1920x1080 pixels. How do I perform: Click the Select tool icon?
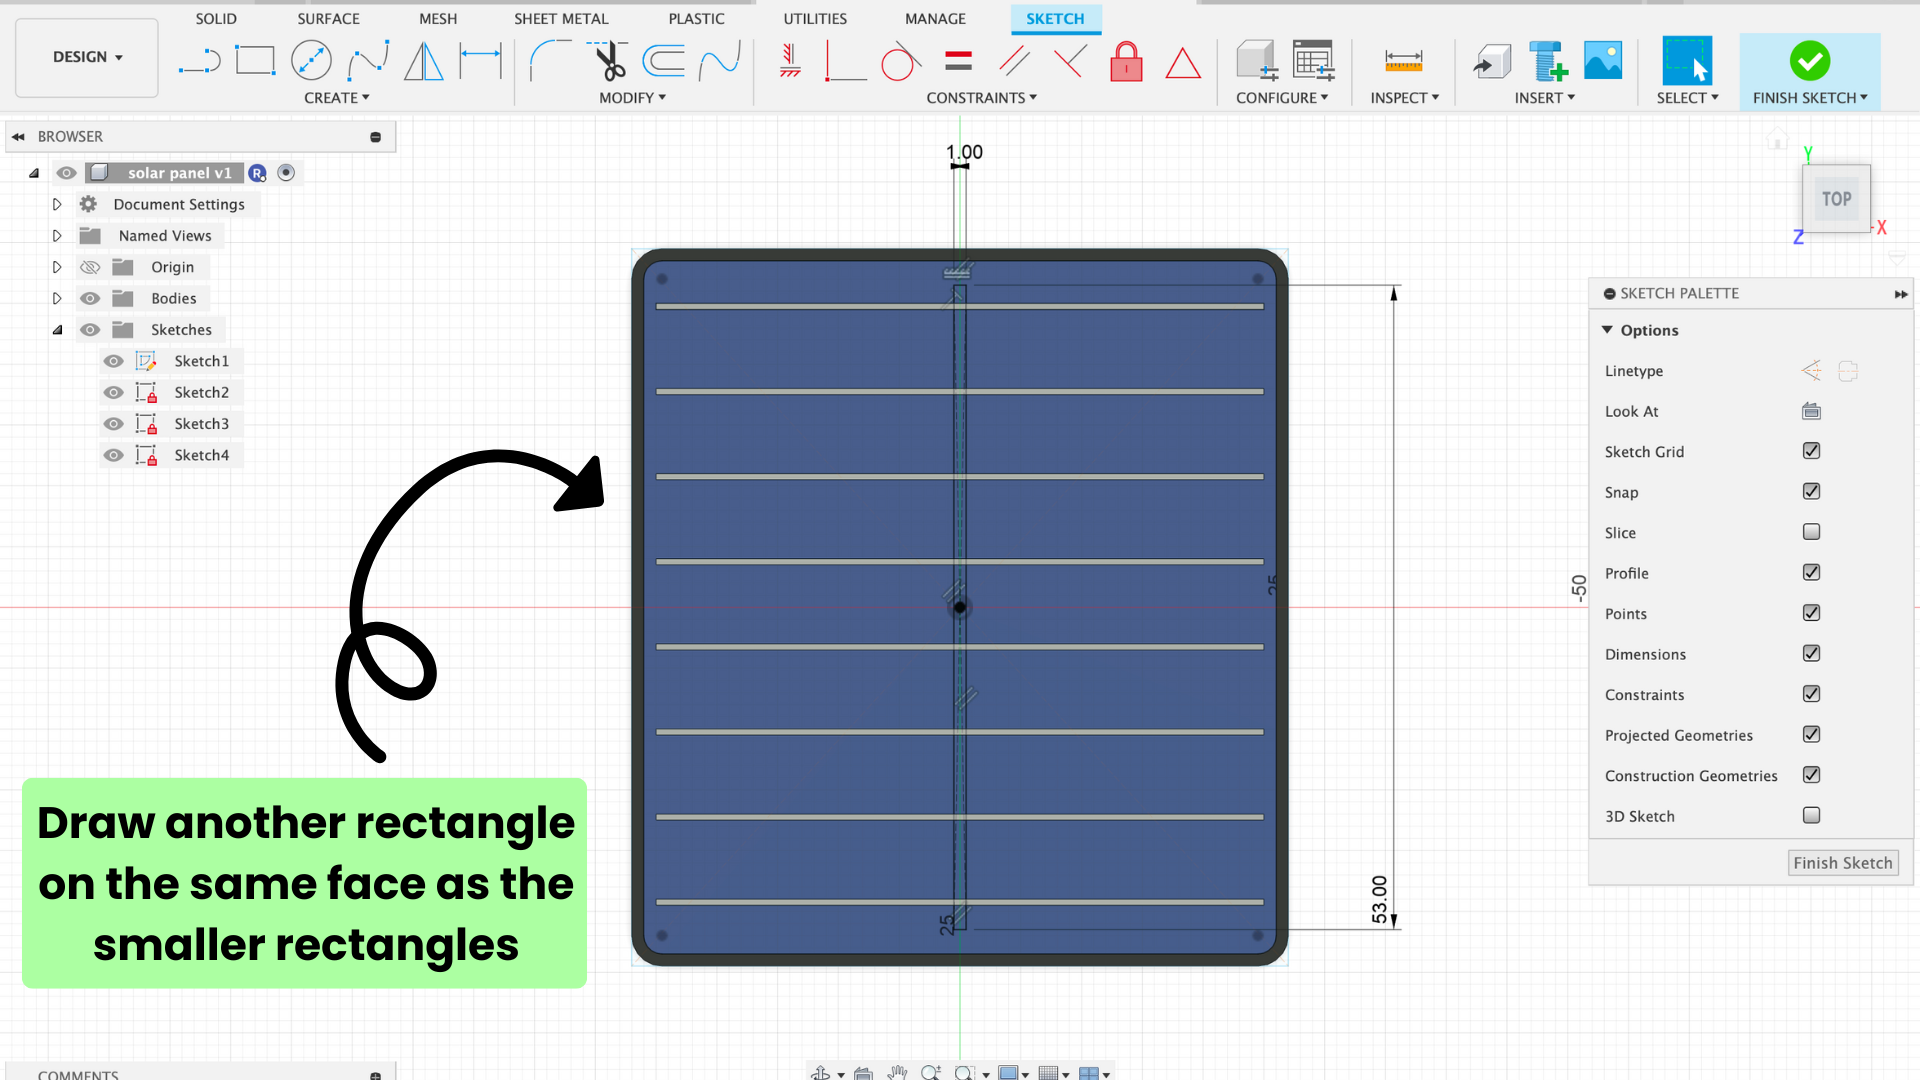1687,61
